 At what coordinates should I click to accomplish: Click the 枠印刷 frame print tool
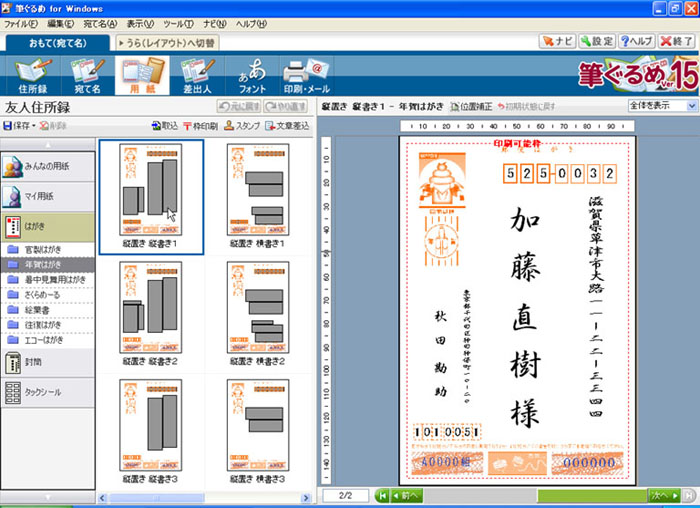[x=199, y=126]
